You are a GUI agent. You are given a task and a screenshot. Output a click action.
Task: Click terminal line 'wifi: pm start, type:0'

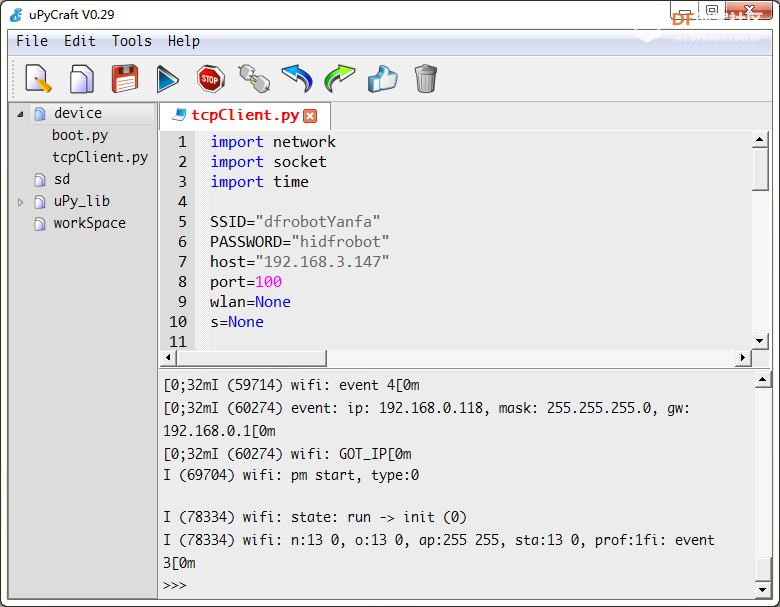click(291, 475)
